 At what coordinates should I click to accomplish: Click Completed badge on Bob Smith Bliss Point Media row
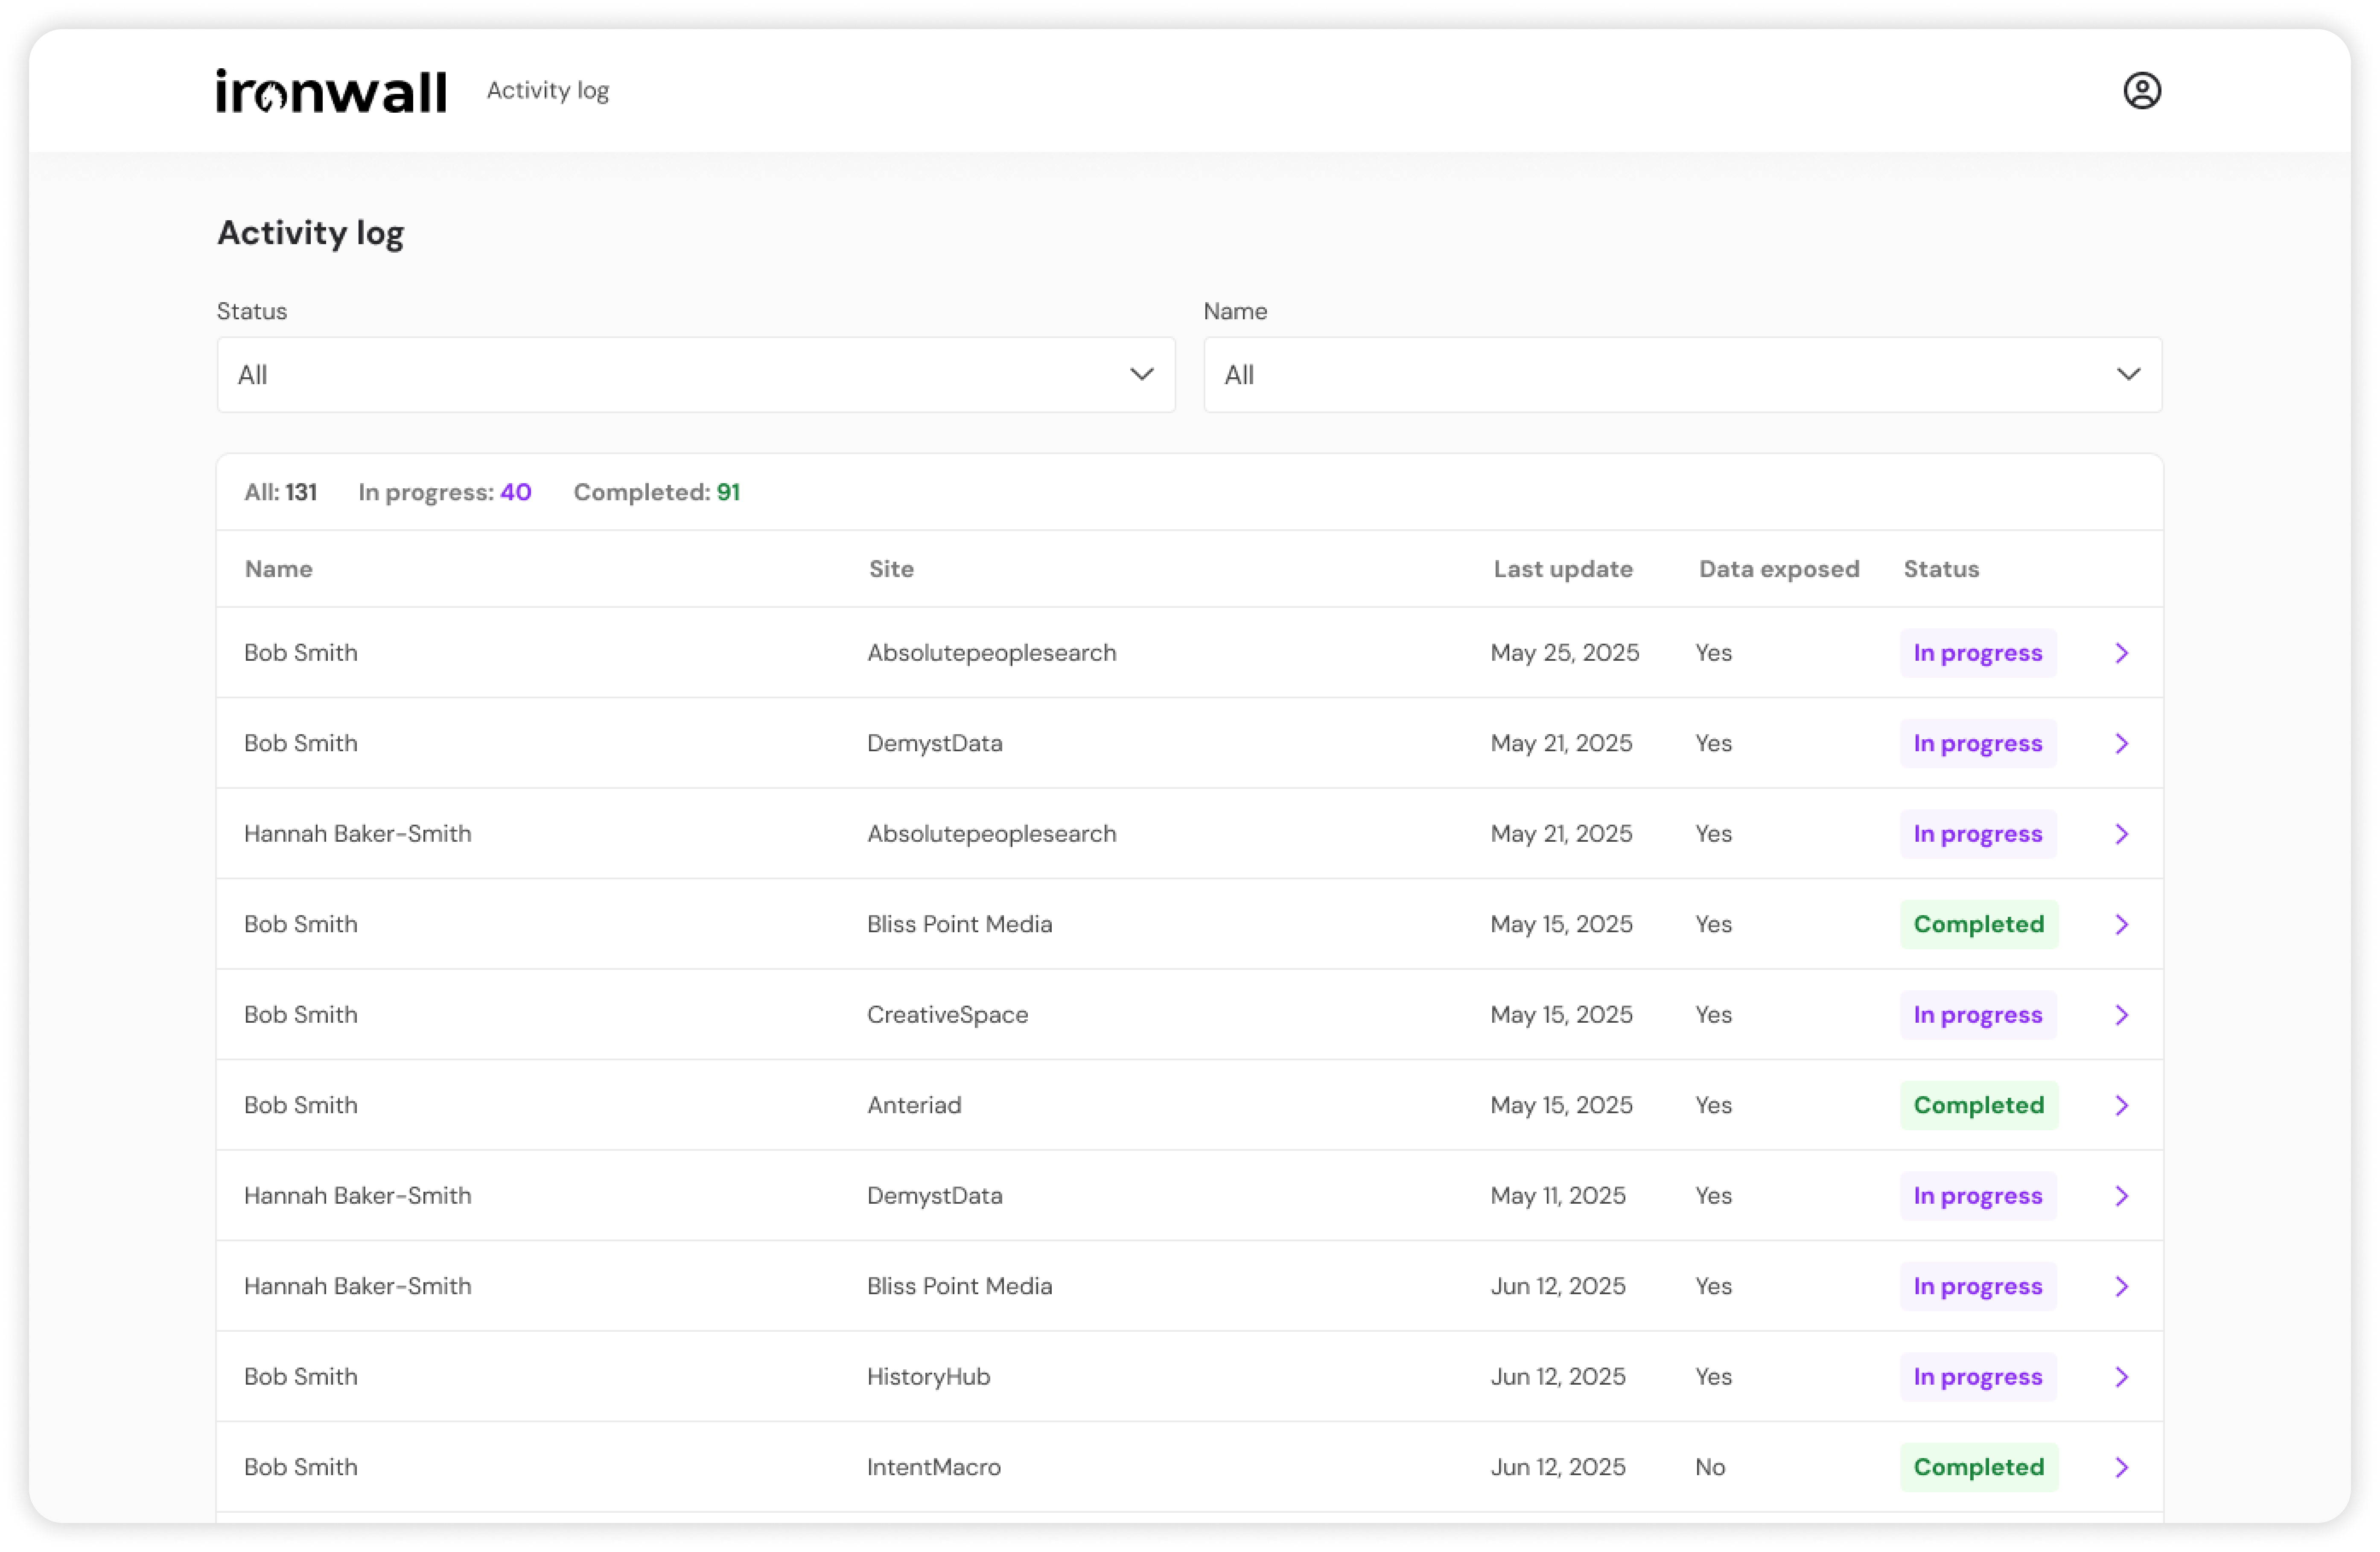(1979, 925)
